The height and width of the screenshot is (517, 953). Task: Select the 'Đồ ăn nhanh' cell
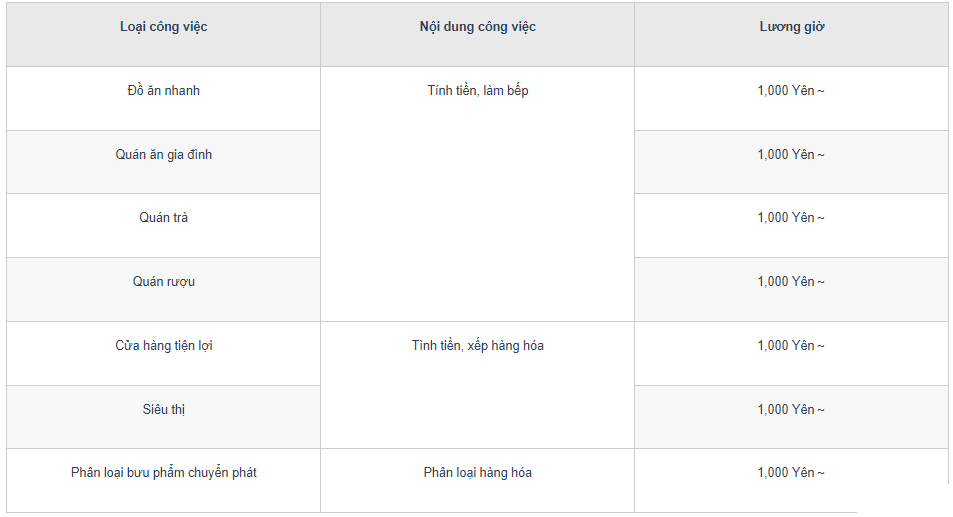click(x=163, y=98)
